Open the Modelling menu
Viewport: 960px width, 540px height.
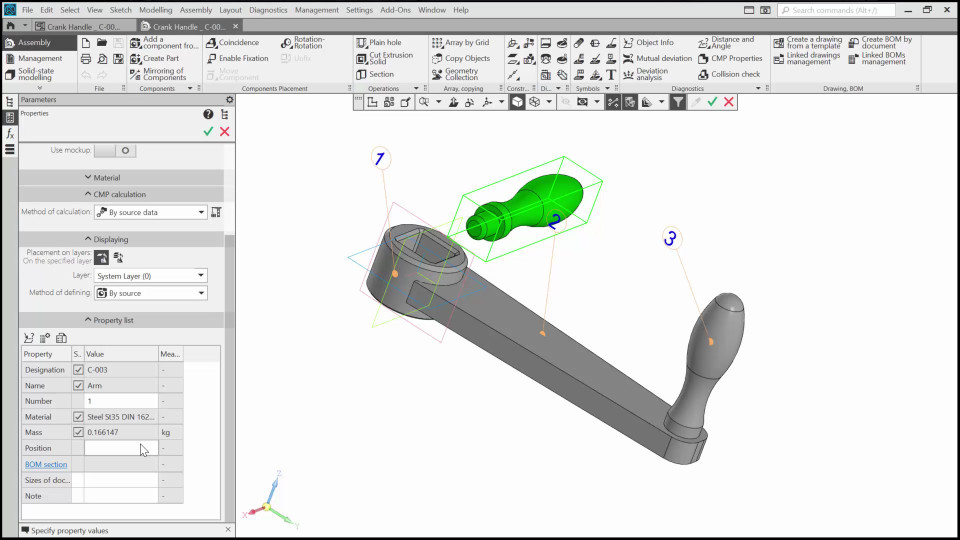click(155, 10)
